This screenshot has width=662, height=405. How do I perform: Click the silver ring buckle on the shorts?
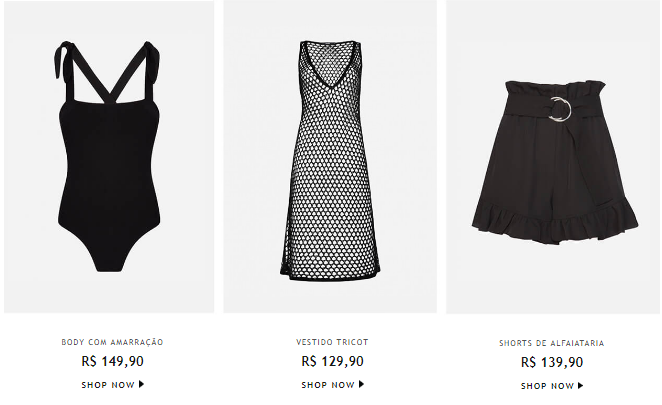560,110
